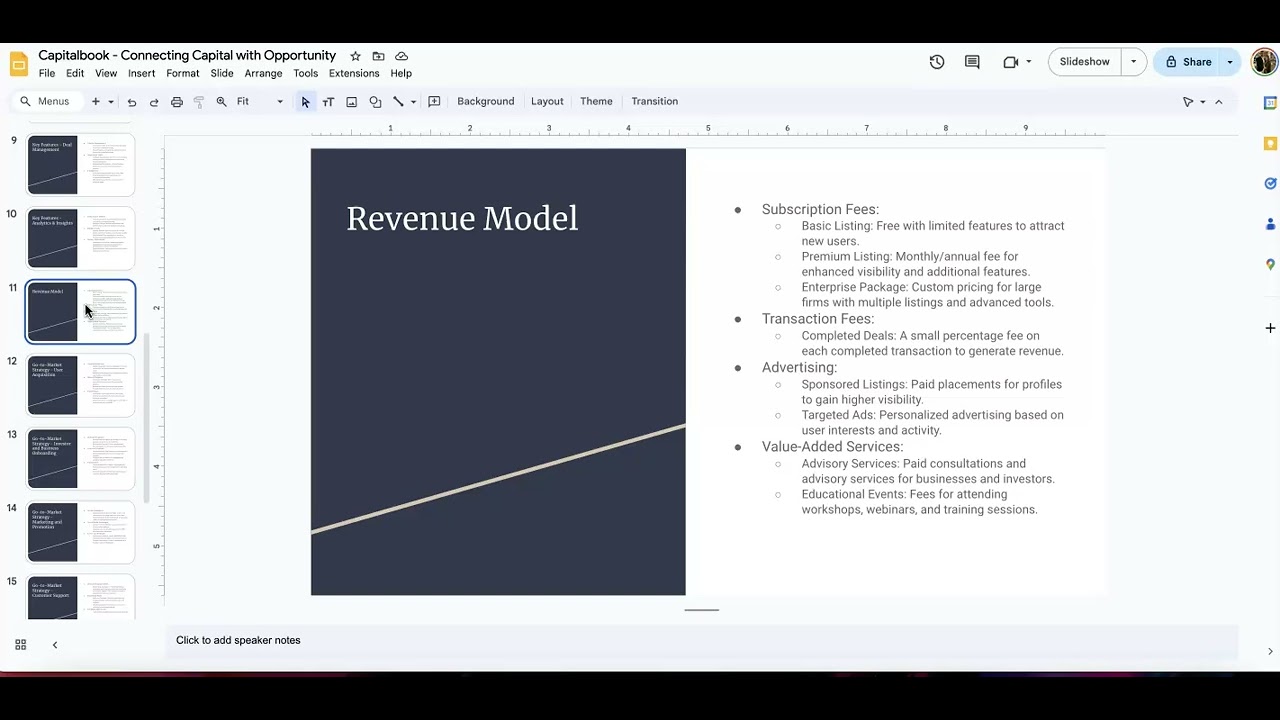
Task: Select the Line tool icon
Action: tap(398, 102)
